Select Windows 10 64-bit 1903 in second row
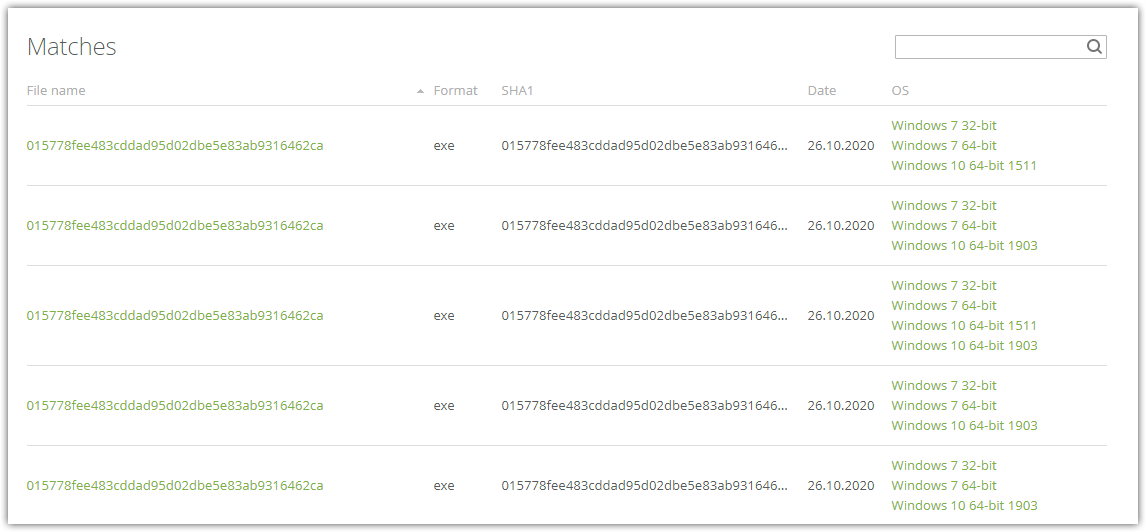1146x532 pixels. [x=964, y=246]
